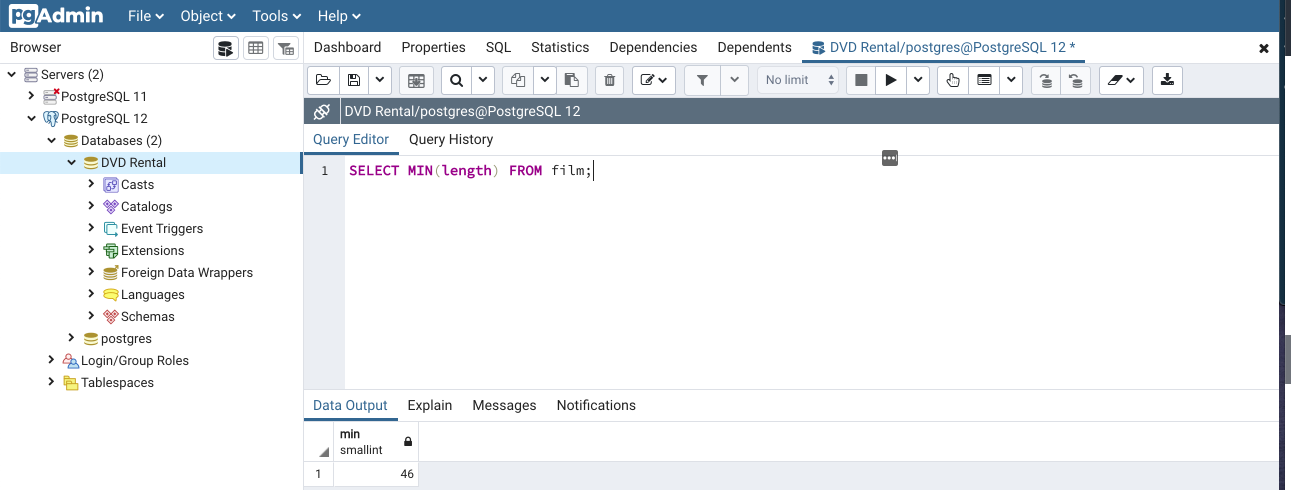Screen dimensions: 1291x490
Task: Open the Explain results tab
Action: (x=430, y=405)
